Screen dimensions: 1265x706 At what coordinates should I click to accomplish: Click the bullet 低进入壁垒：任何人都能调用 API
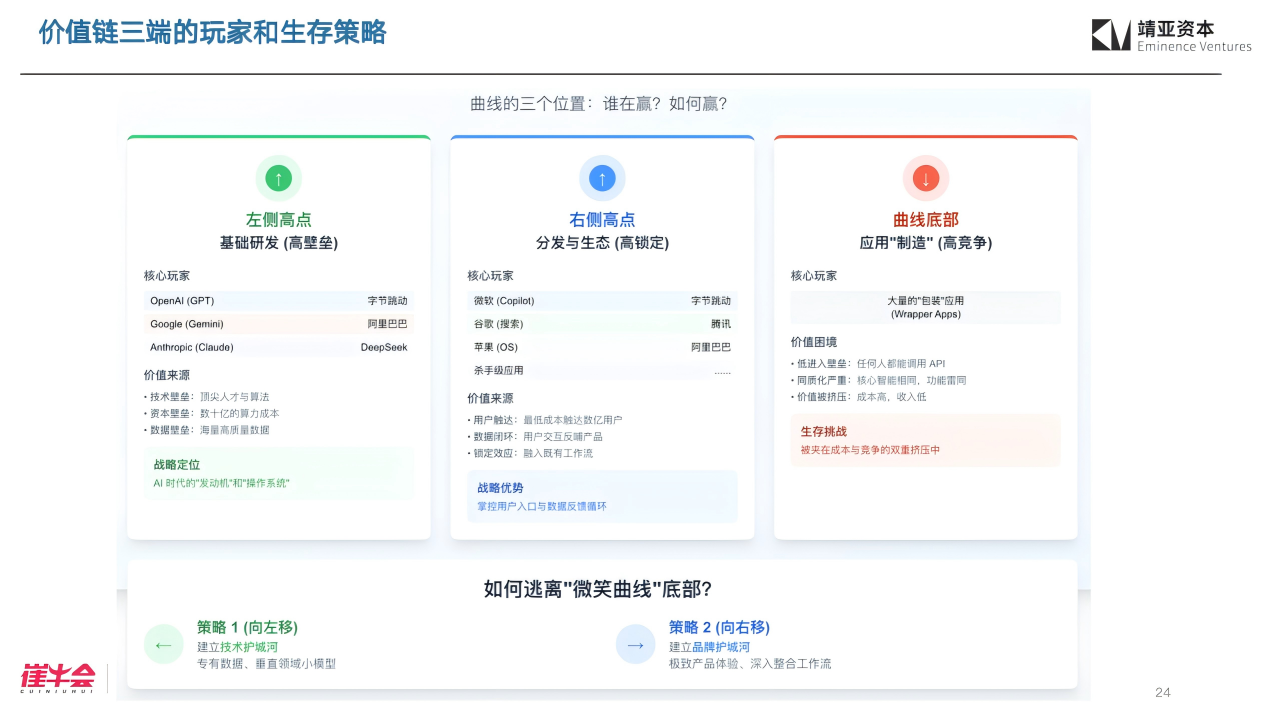click(868, 364)
